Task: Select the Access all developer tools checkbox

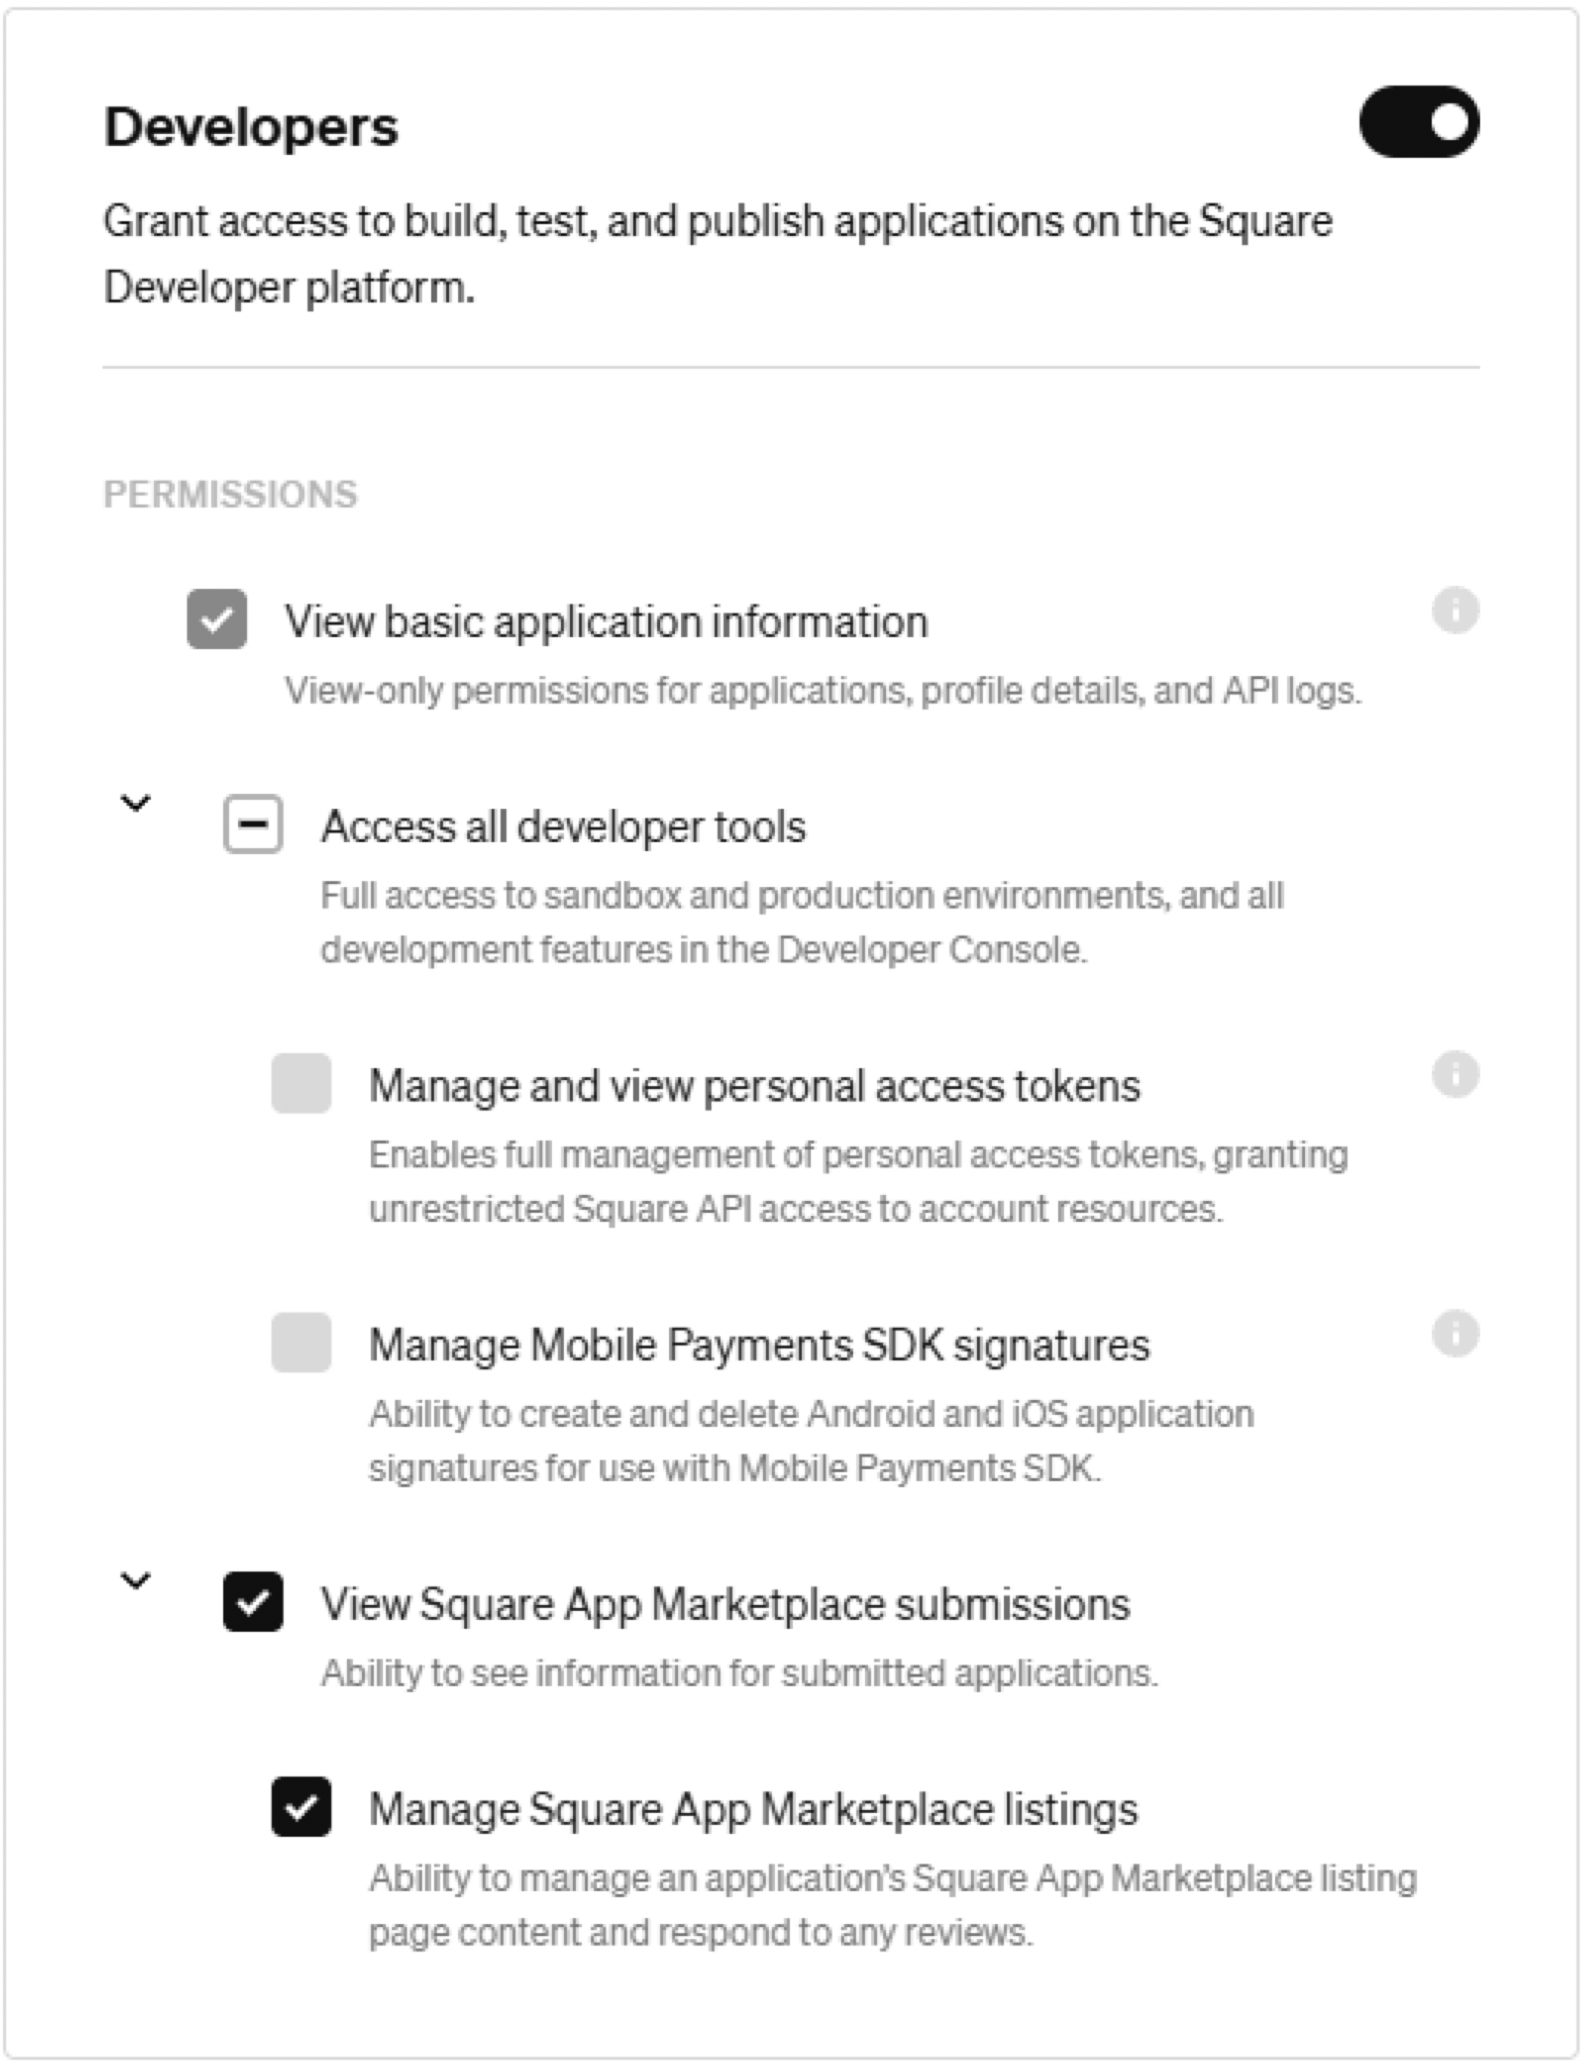Action: click(253, 824)
